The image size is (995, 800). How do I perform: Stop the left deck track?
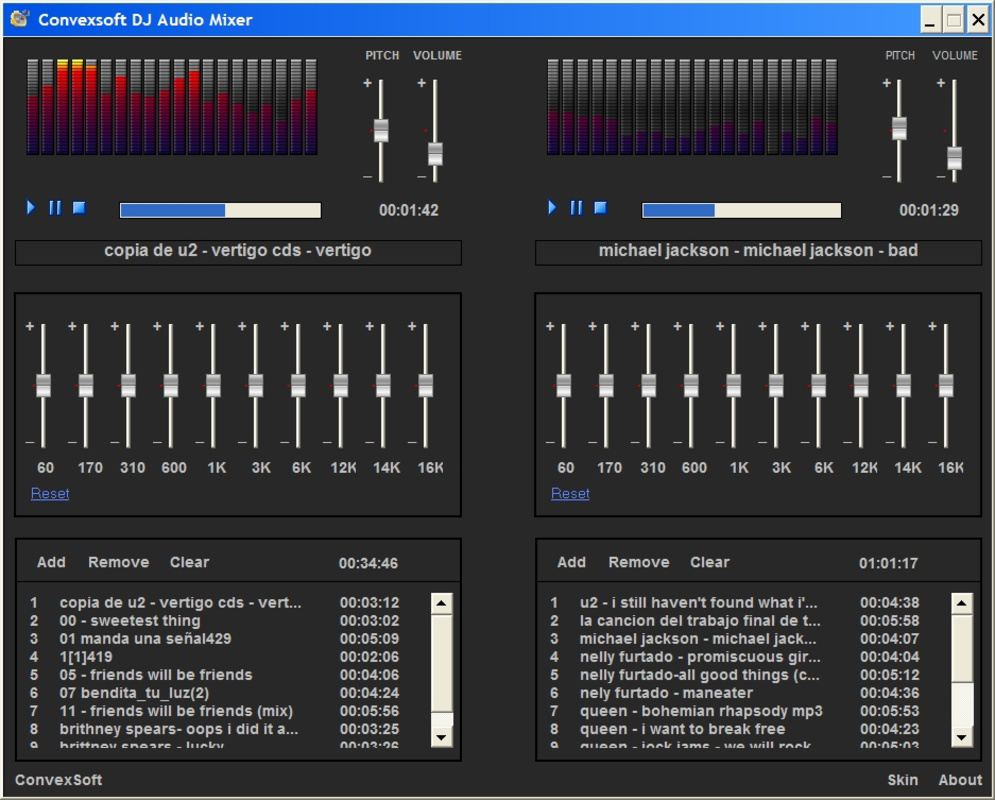(79, 207)
